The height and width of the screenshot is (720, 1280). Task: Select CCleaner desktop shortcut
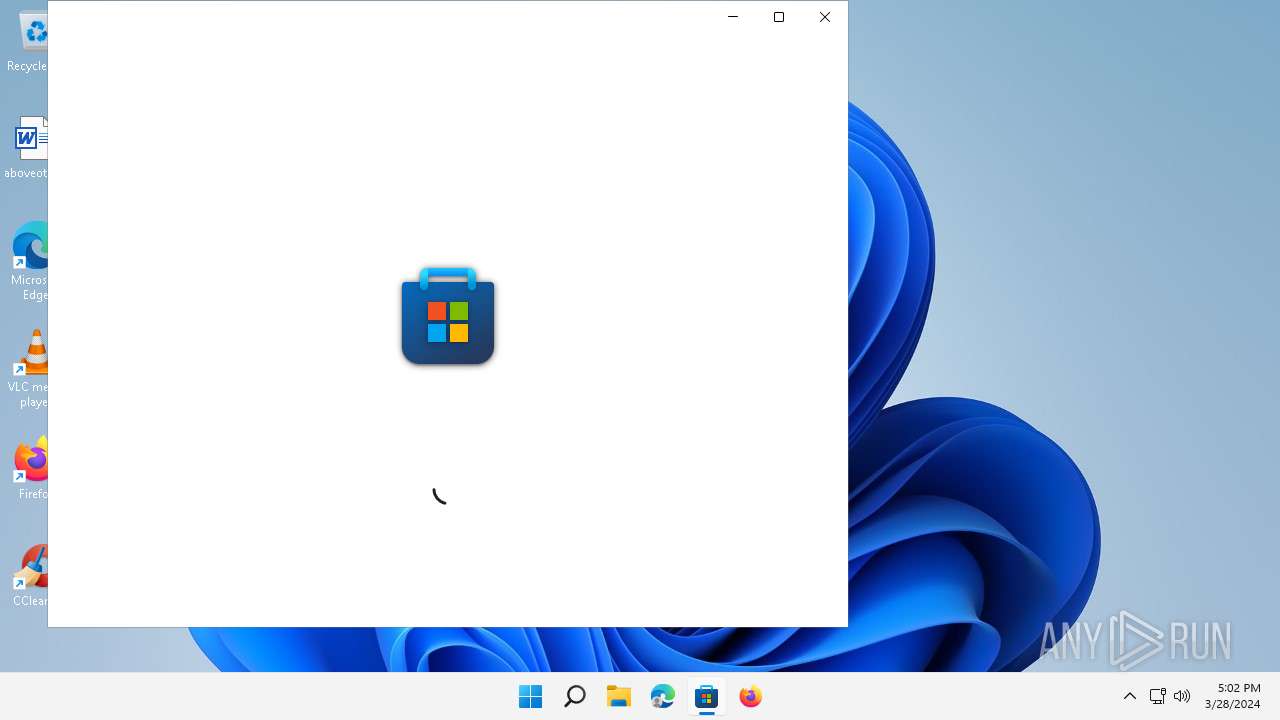(x=30, y=575)
